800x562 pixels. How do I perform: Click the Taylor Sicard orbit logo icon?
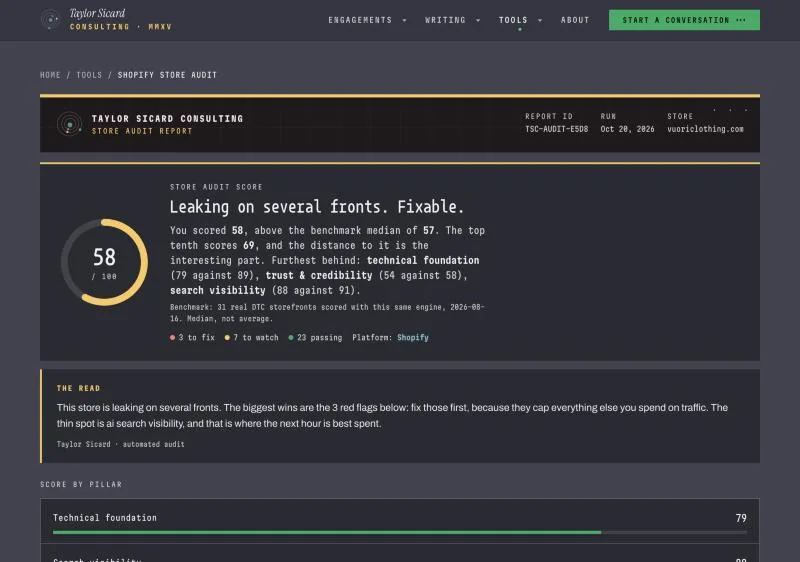pos(50,20)
